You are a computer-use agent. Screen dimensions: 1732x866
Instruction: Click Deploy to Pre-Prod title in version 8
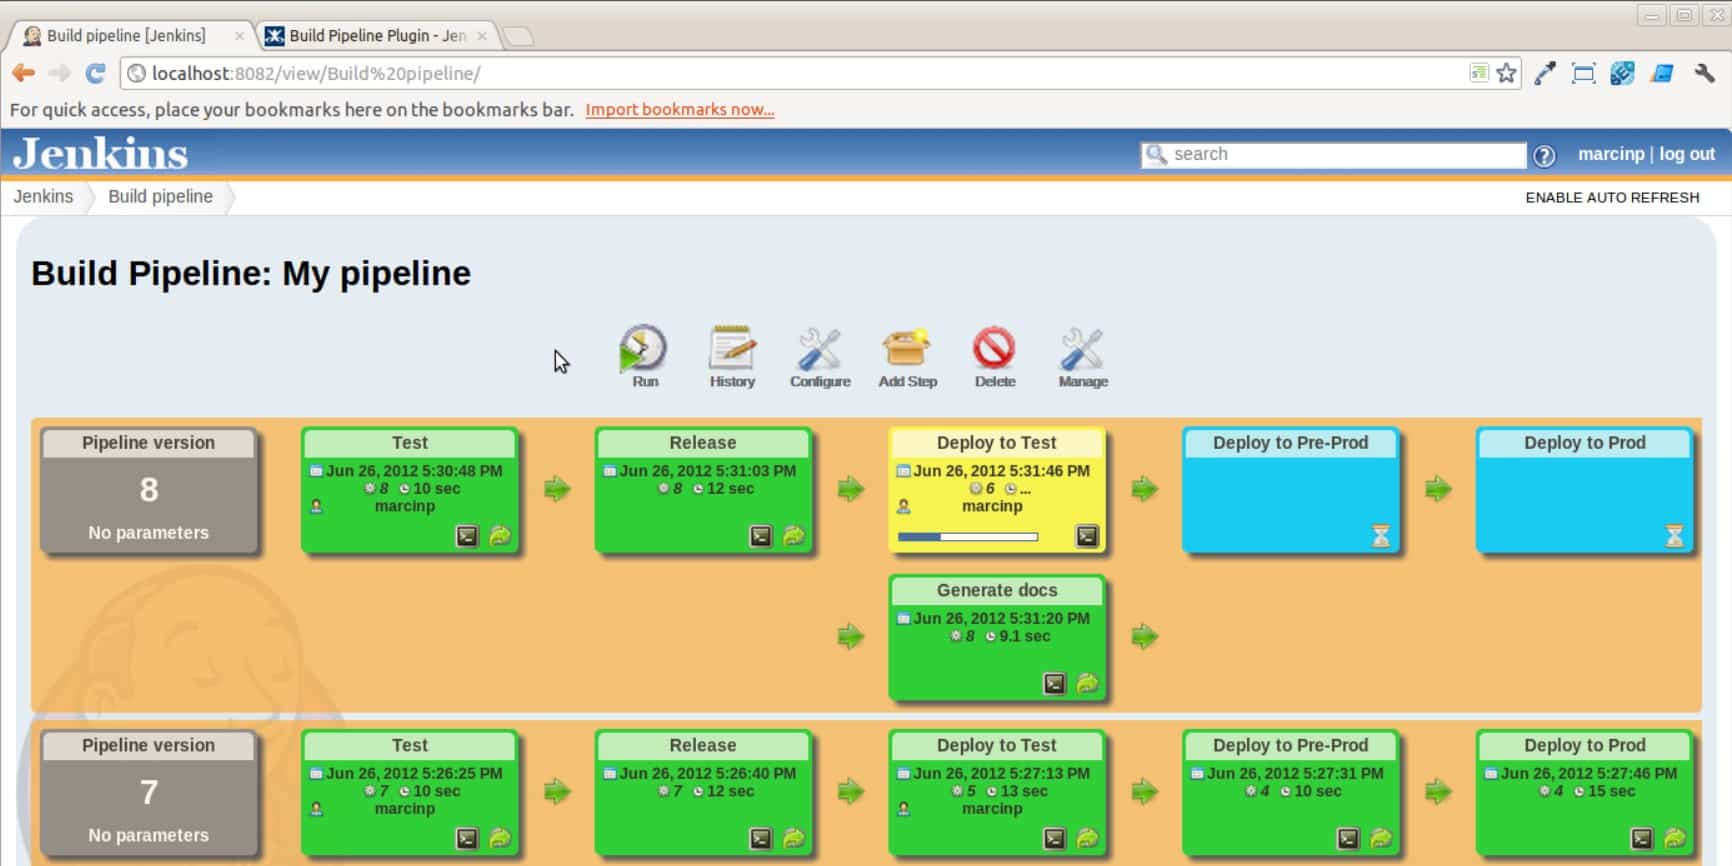pos(1290,442)
